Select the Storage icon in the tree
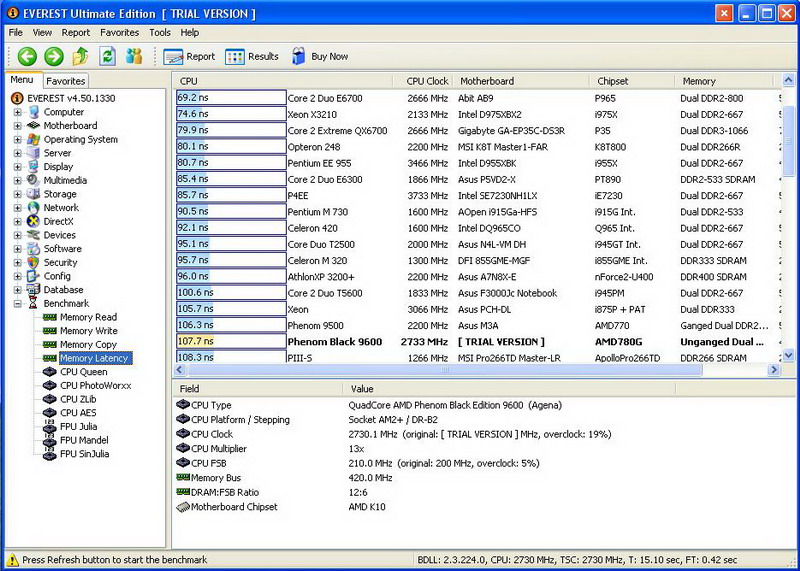 pos(34,194)
